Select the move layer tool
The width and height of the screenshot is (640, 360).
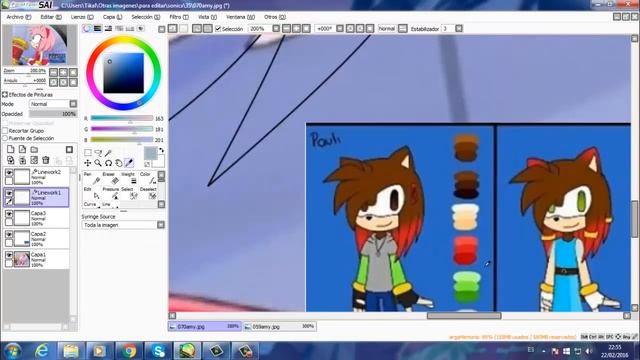88,163
